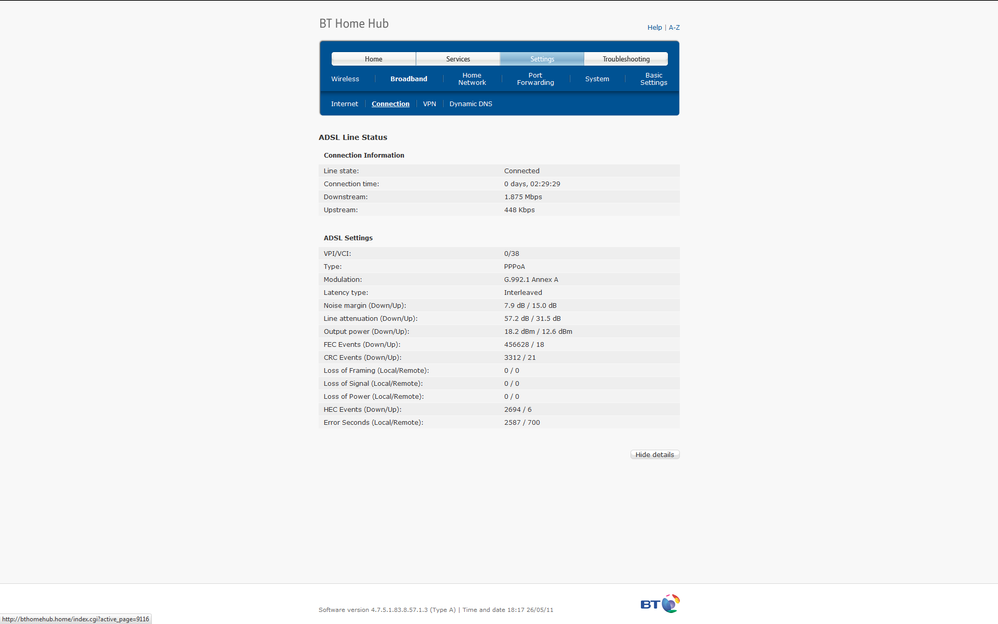Go to Wireless settings

(x=345, y=79)
